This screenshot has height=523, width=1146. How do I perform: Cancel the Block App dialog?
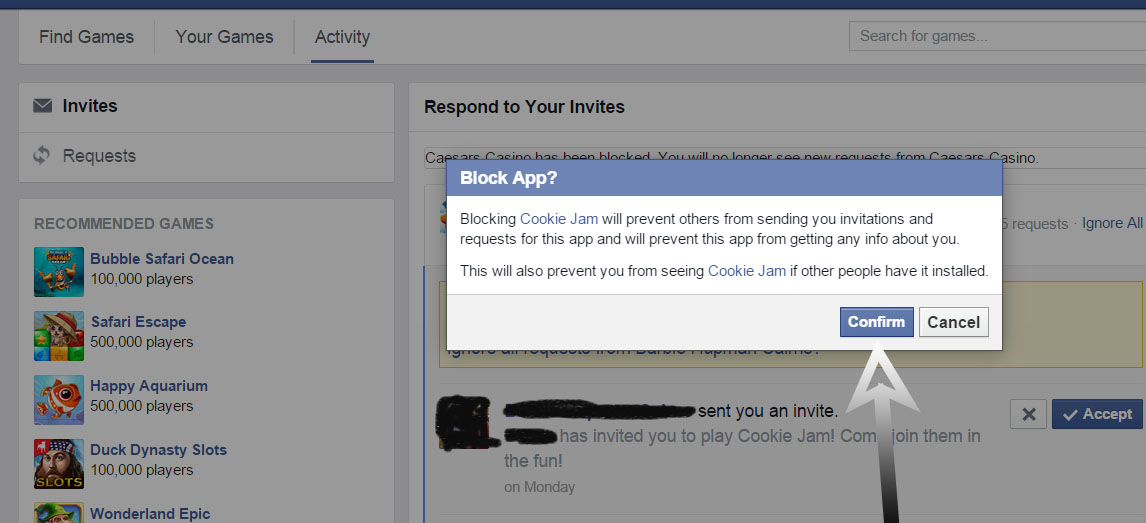click(x=953, y=322)
